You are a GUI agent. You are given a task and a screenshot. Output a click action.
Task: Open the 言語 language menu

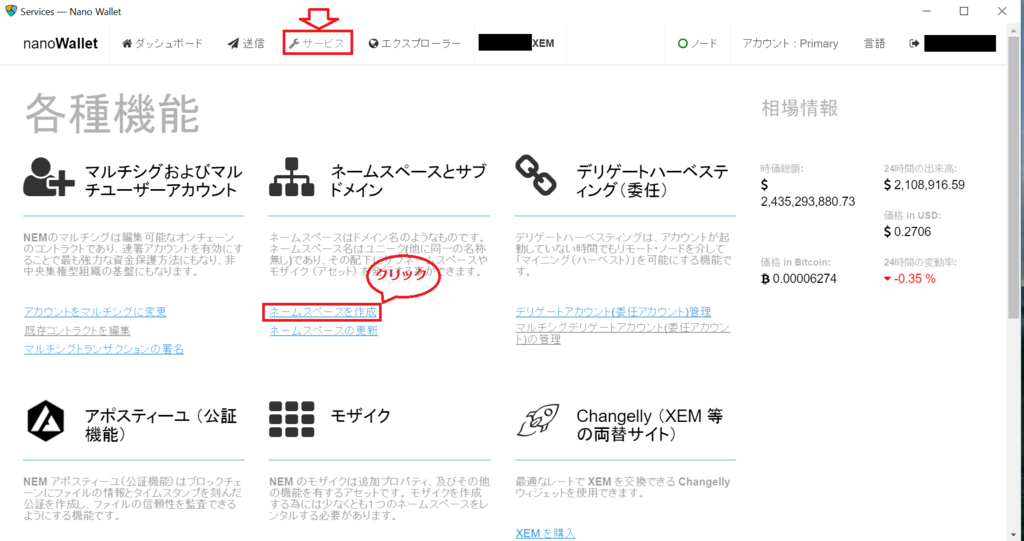point(874,44)
